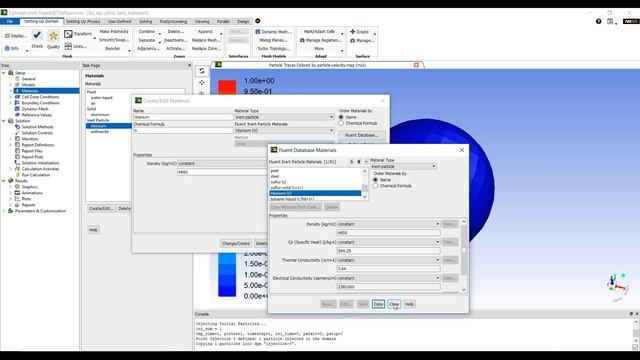Open the help question mark icon top right

tap(598, 21)
